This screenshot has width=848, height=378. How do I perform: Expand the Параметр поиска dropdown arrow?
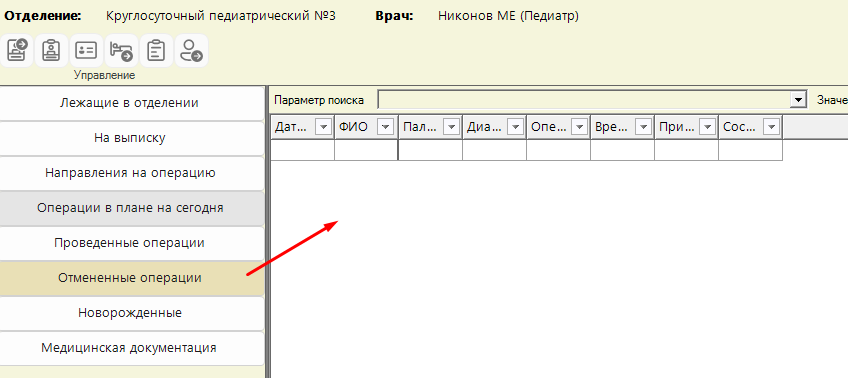(797, 100)
